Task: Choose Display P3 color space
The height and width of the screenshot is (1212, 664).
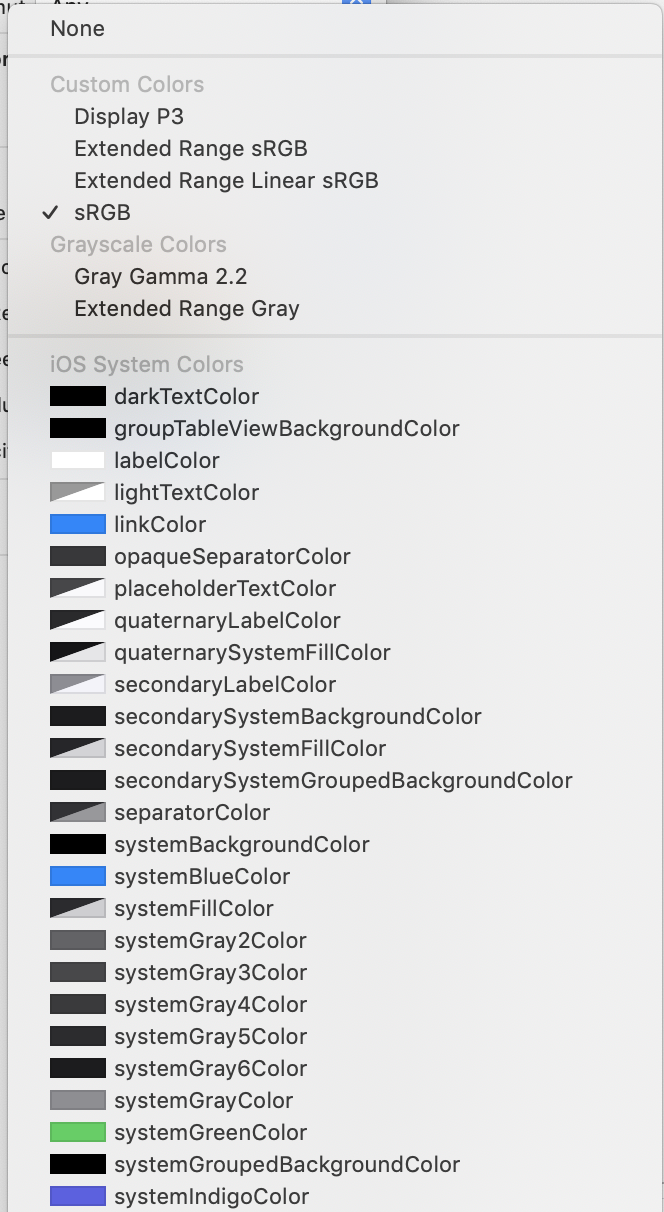Action: pos(129,117)
